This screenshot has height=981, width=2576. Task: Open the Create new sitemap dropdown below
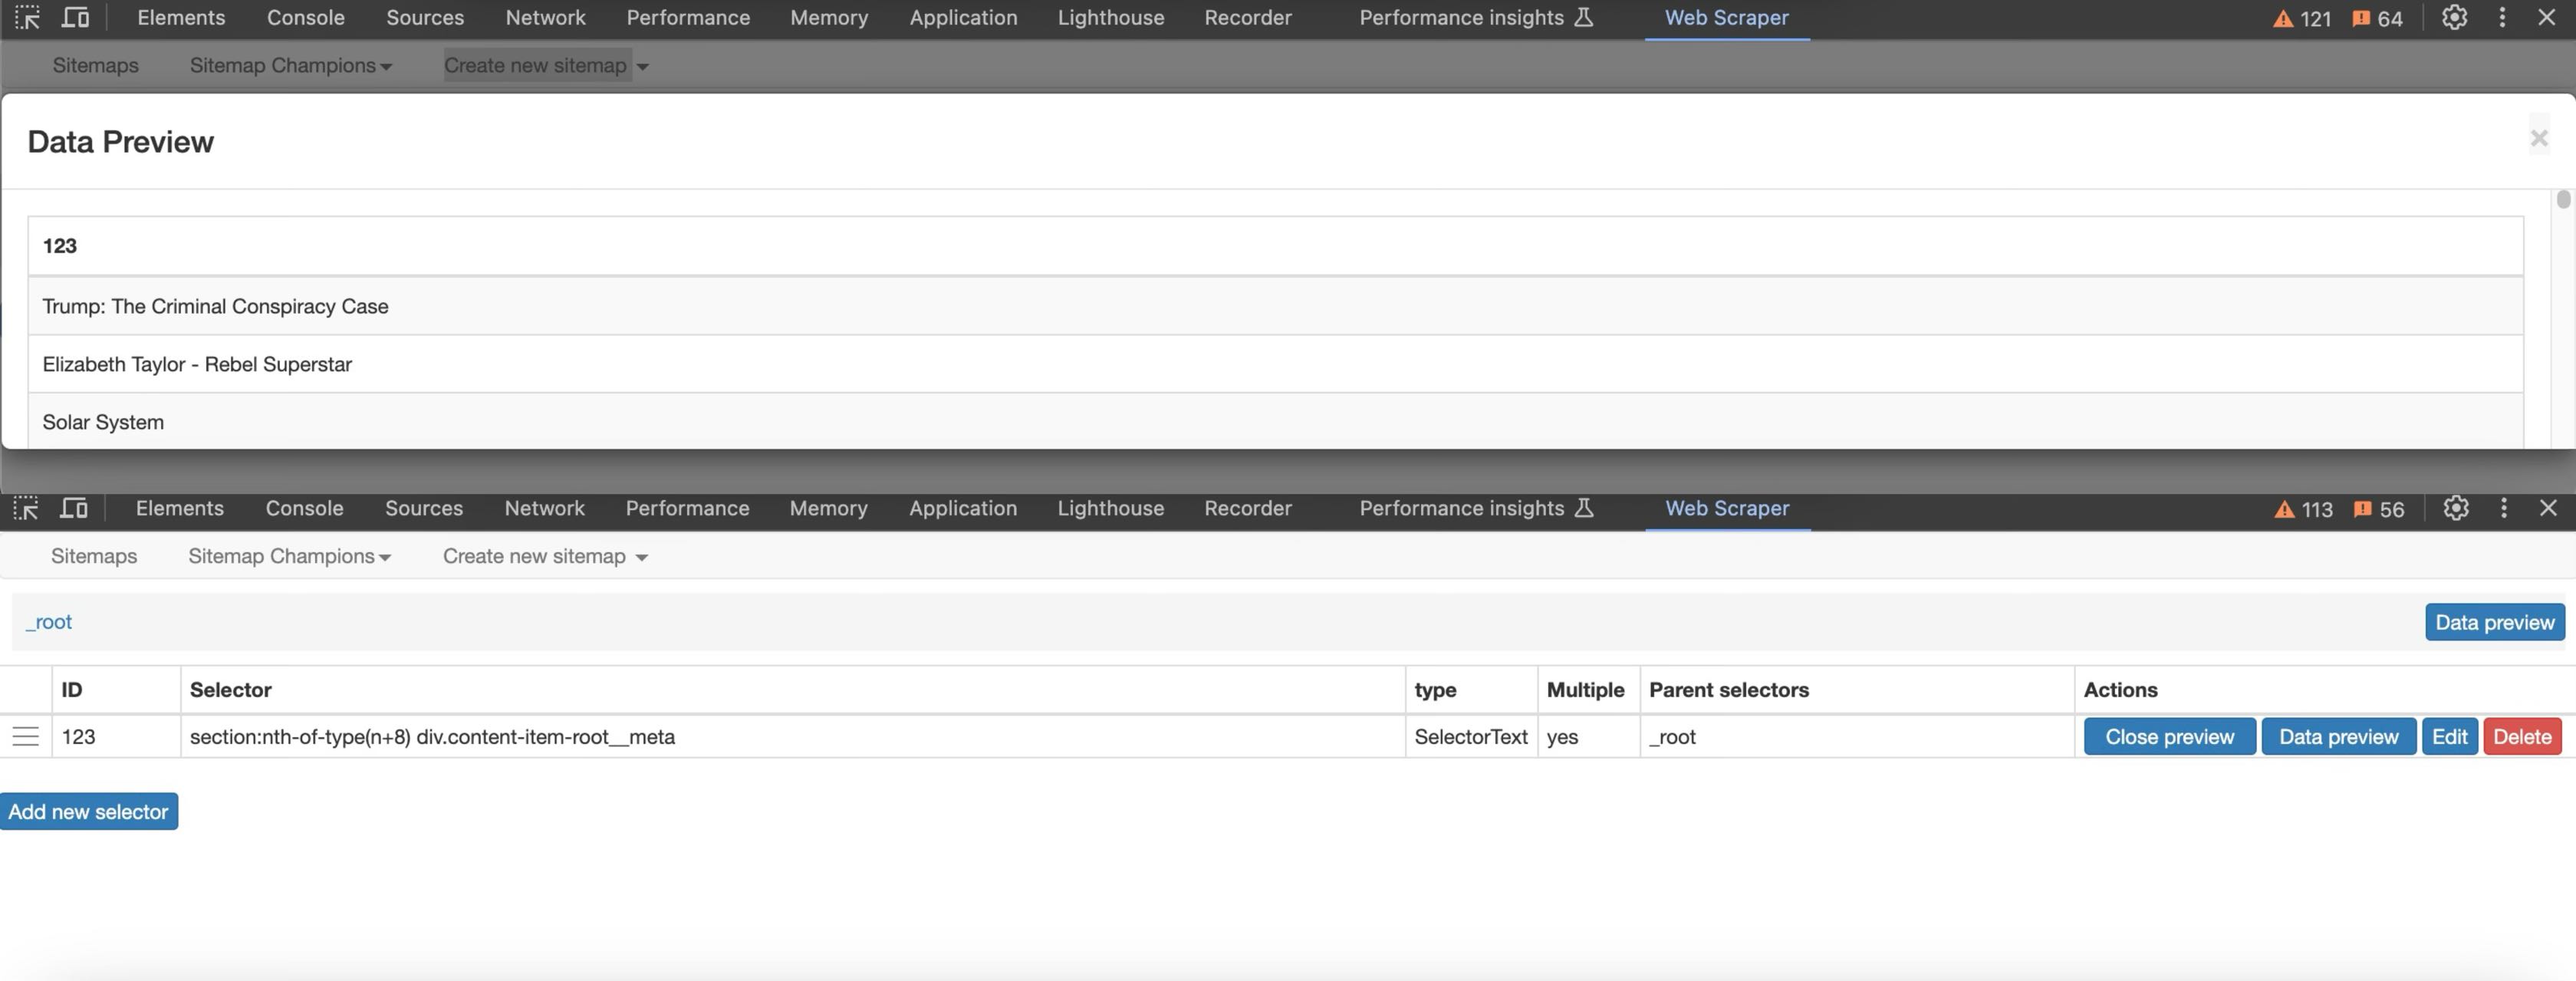point(545,556)
